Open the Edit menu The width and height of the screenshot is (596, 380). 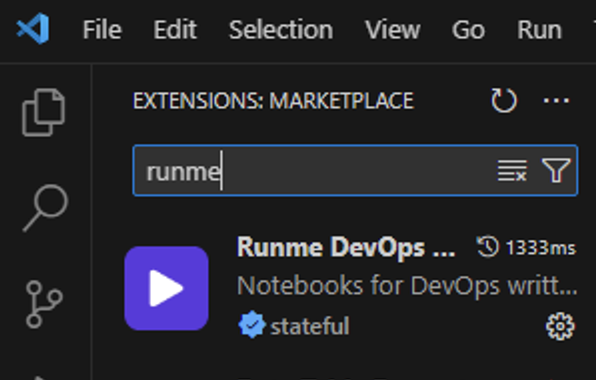coord(175,30)
